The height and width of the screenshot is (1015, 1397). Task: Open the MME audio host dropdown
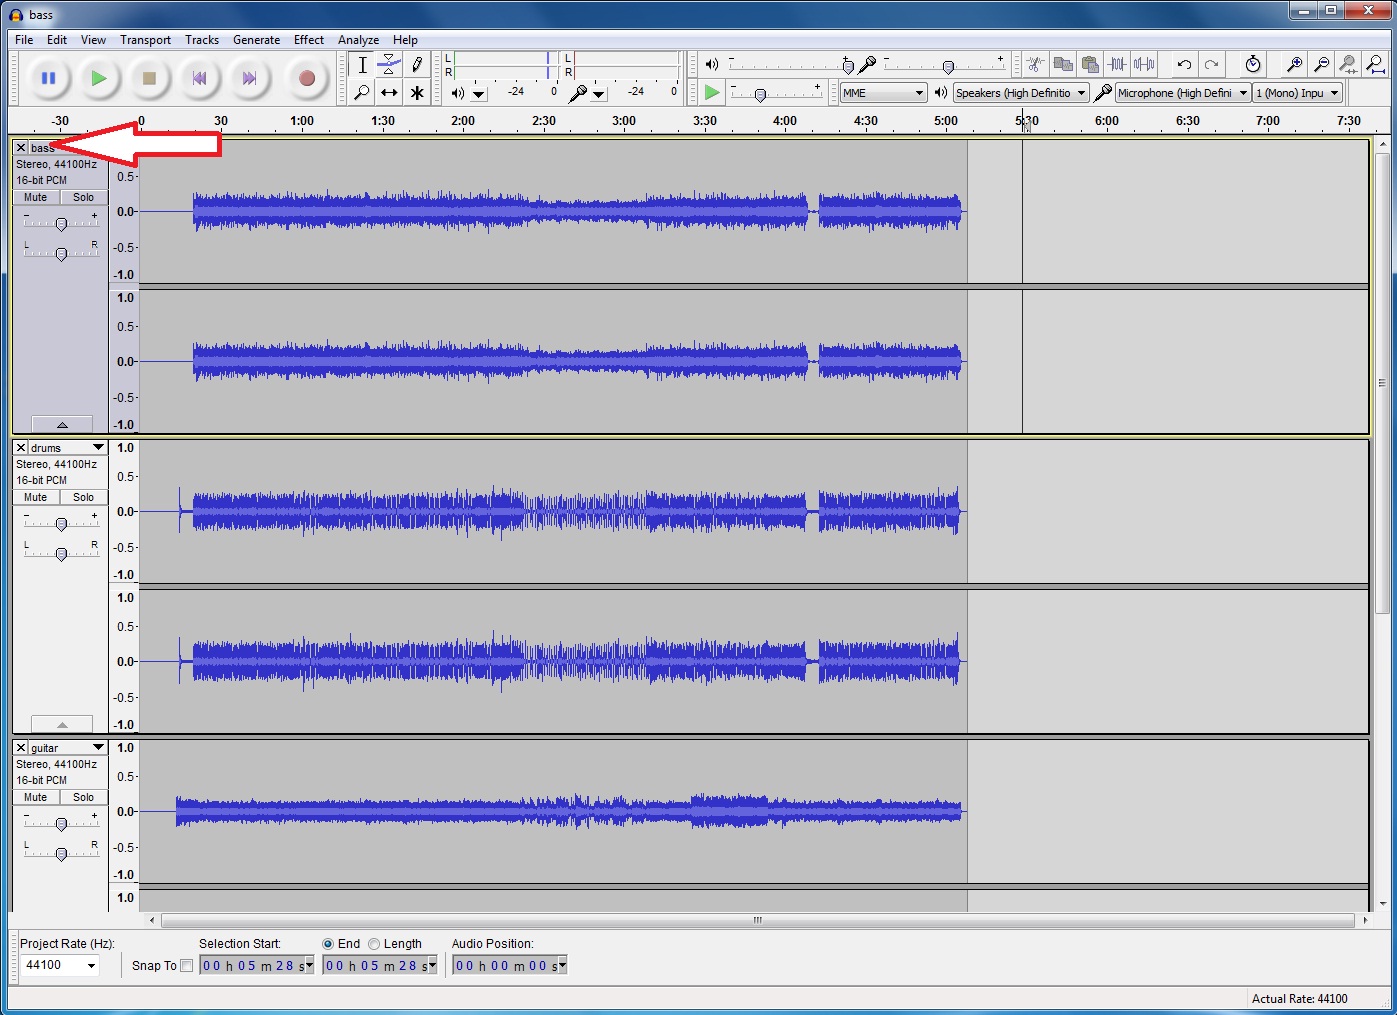pos(884,93)
